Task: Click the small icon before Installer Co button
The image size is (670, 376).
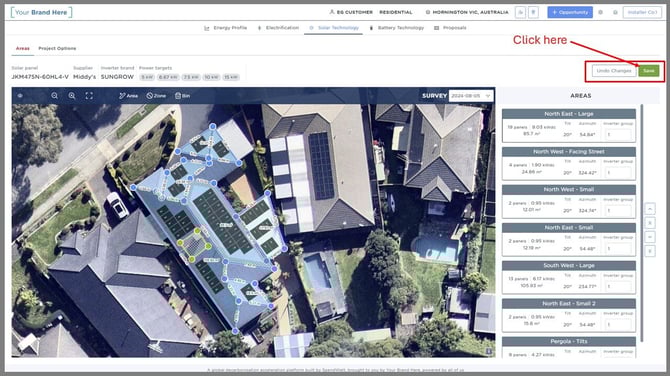Action: coord(615,12)
